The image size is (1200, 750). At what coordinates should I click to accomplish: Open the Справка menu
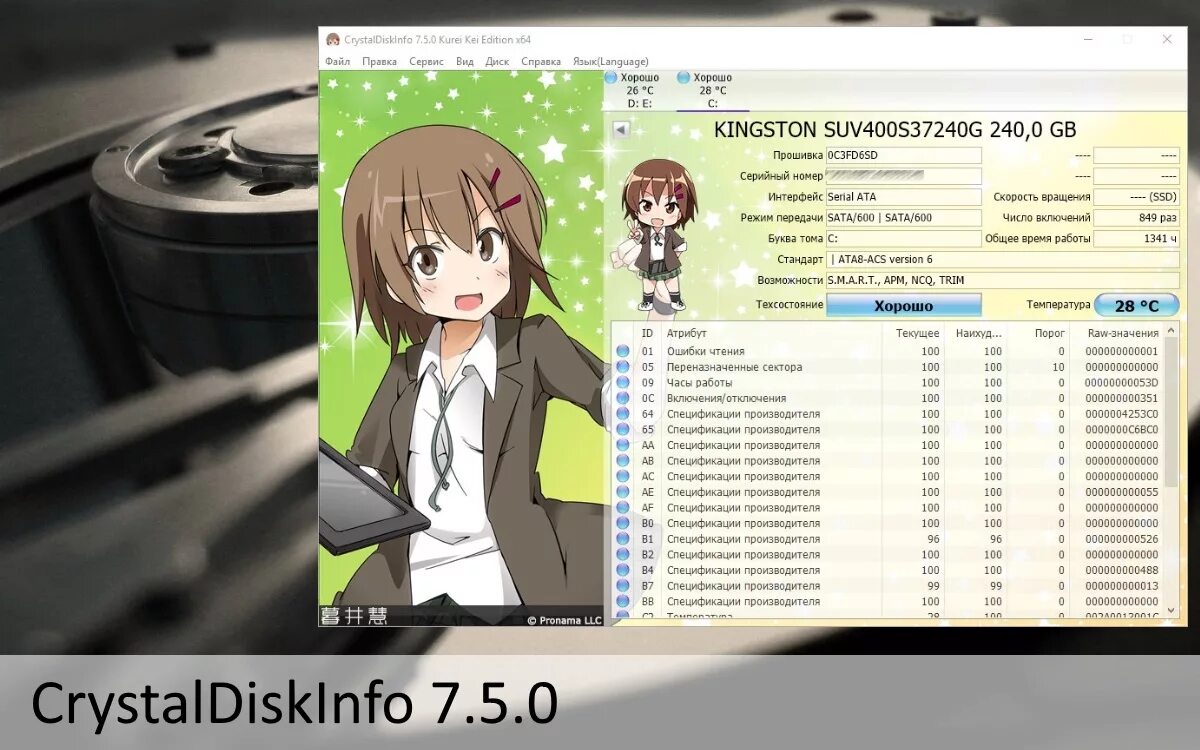tap(541, 61)
